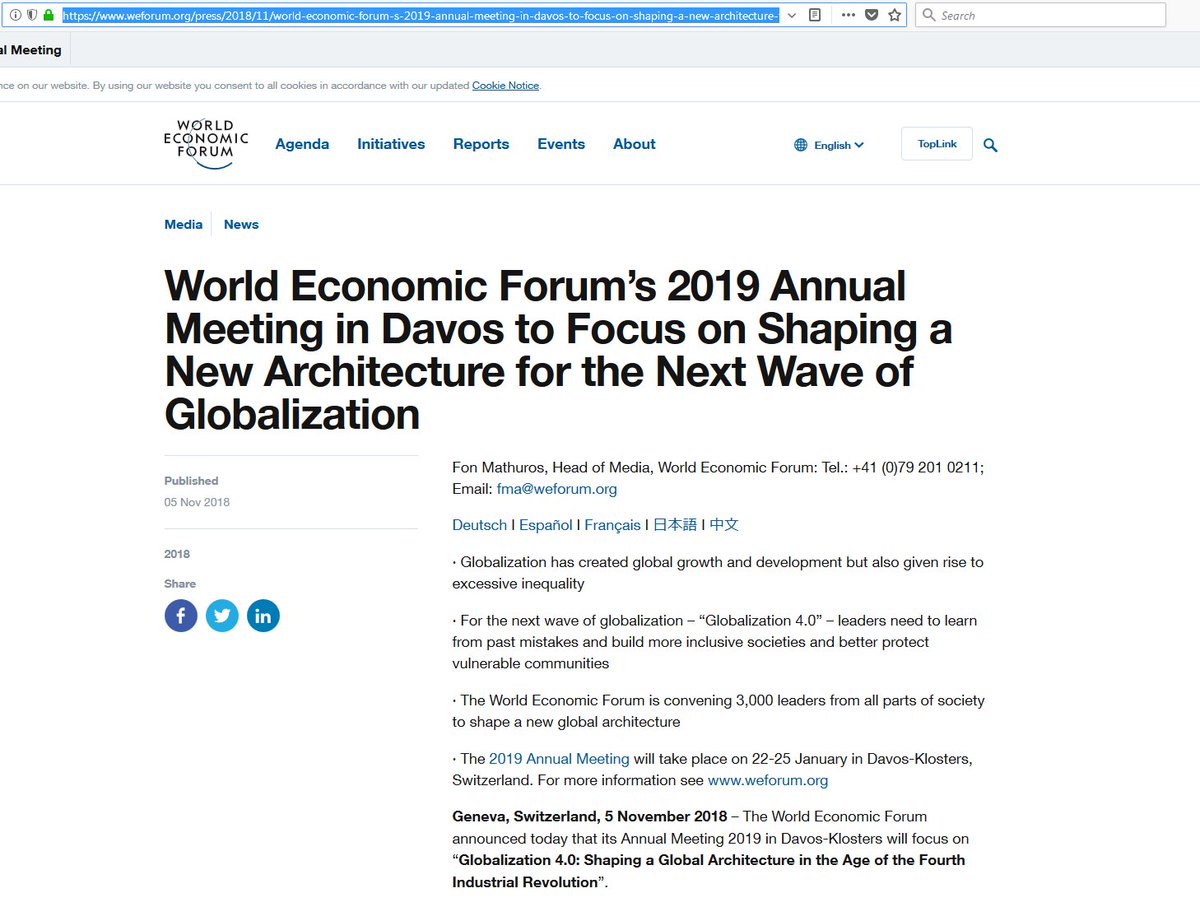The height and width of the screenshot is (907, 1200).
Task: Click the bullet about convening 3,000 leaders
Action: 718,711
